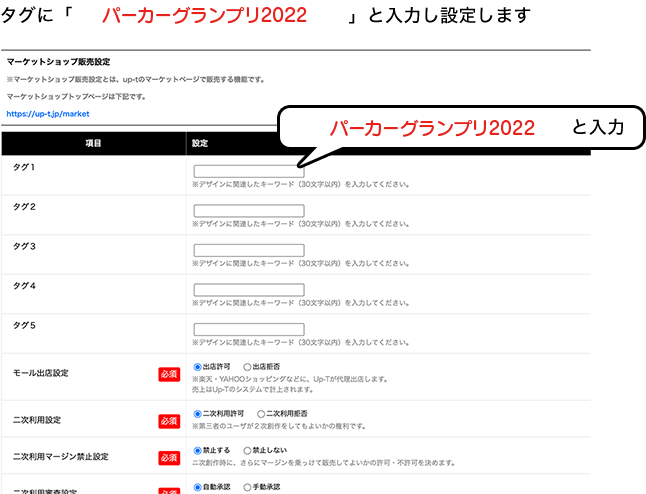The width and height of the screenshot is (646, 494).
Task: Select the タグ3 keyword field
Action: 248,250
